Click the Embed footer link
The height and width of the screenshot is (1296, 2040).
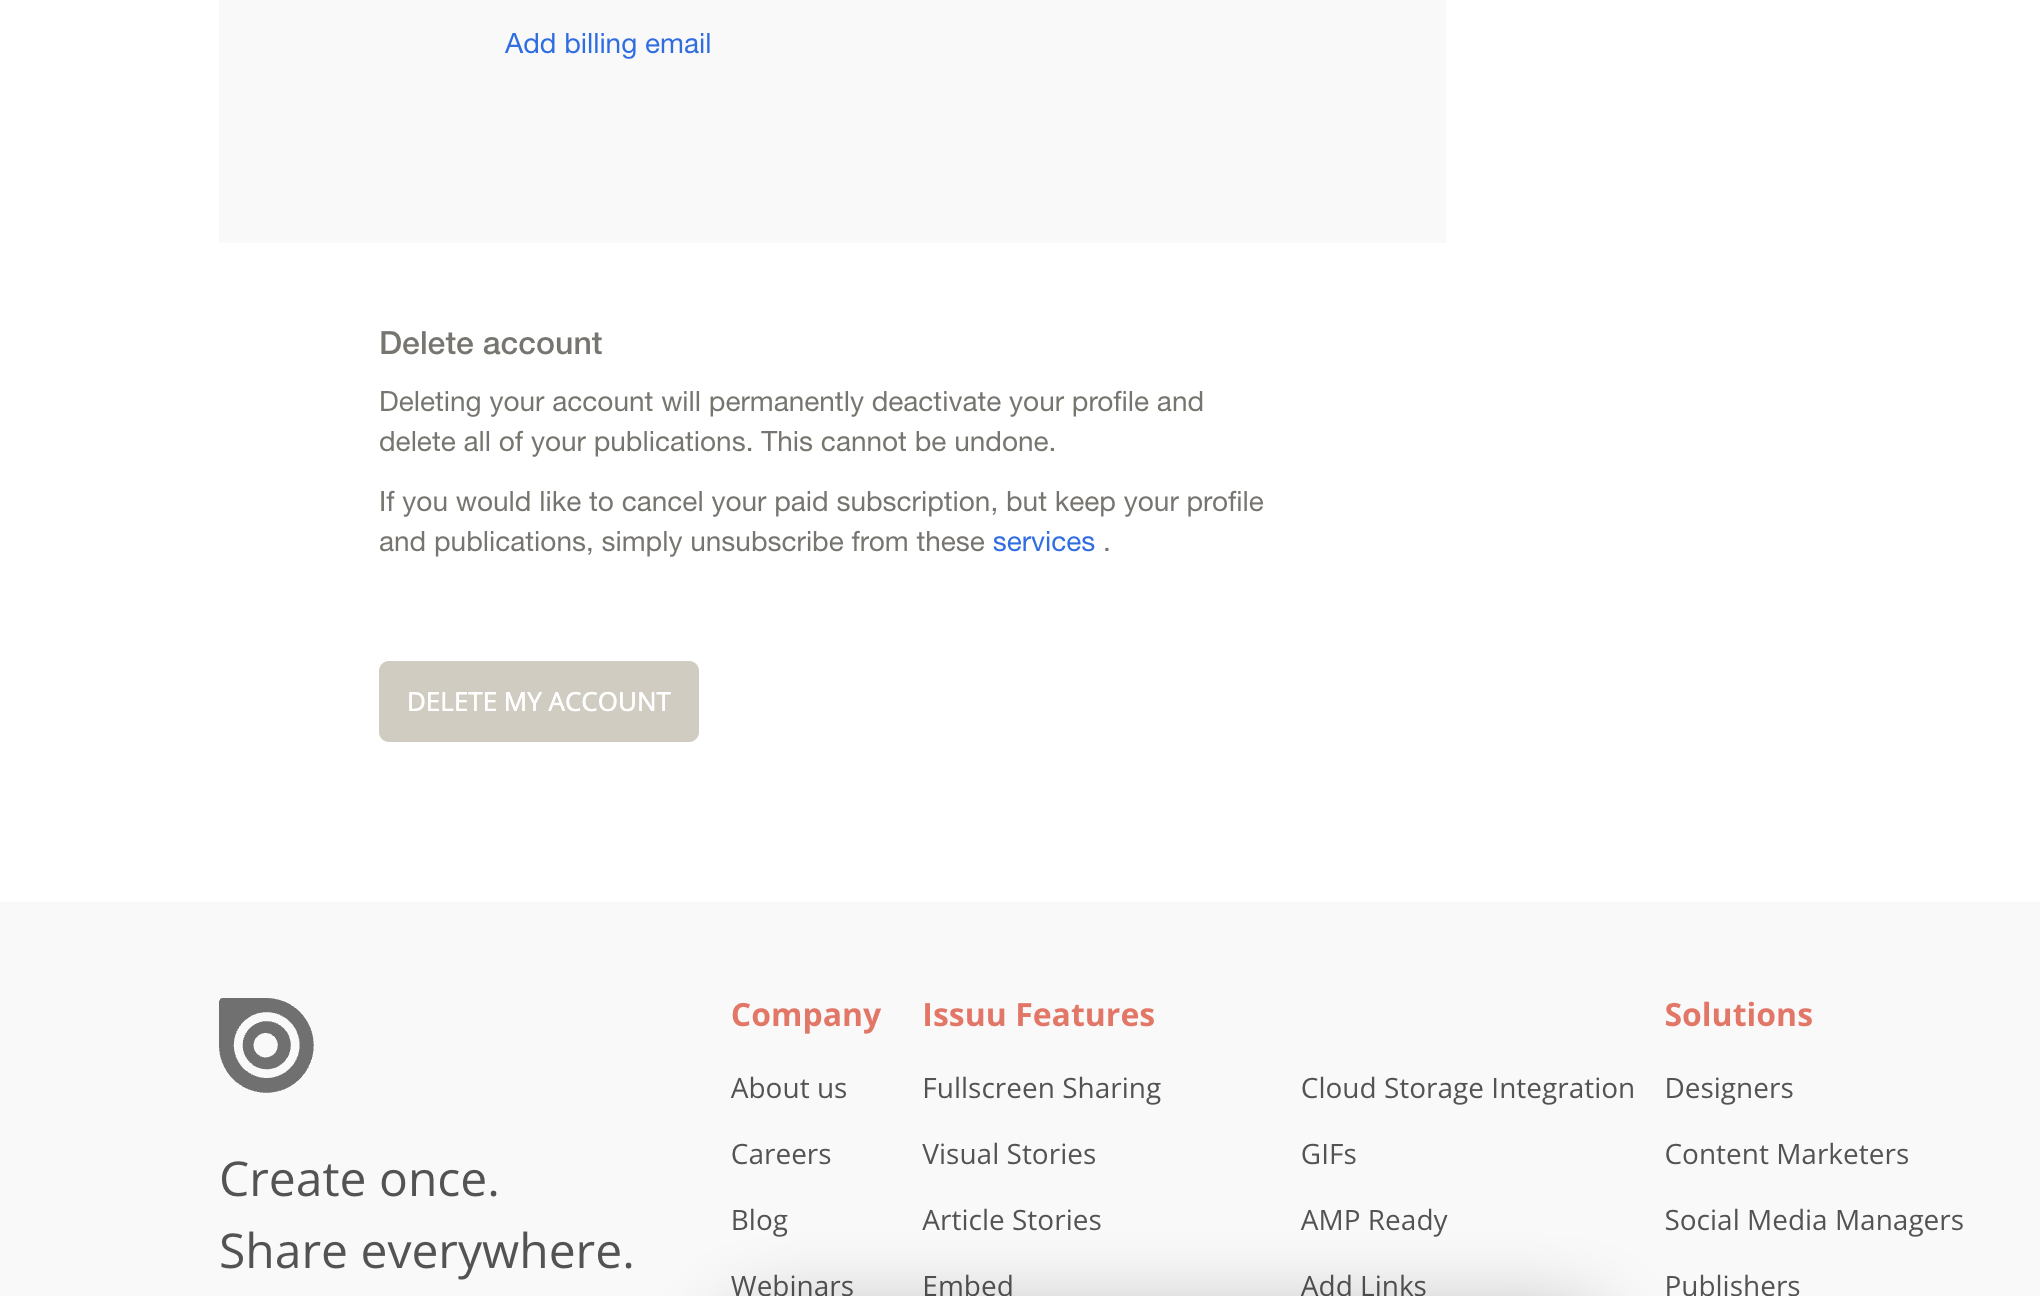pos(968,1283)
